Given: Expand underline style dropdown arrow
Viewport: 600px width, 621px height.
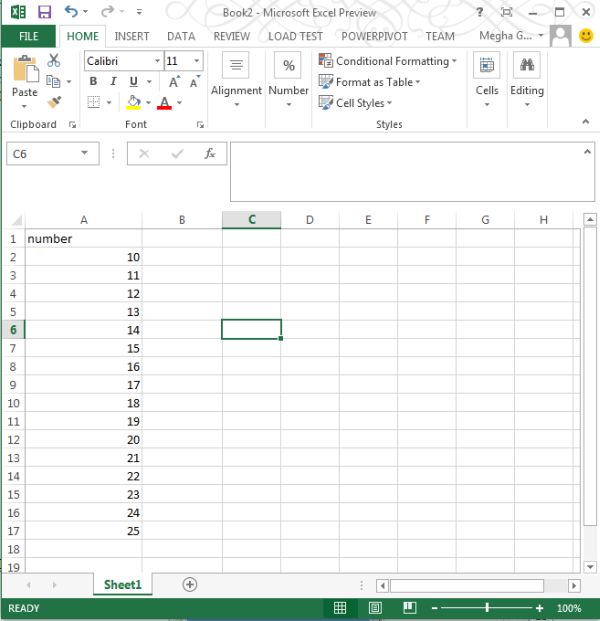Looking at the screenshot, I should [149, 82].
